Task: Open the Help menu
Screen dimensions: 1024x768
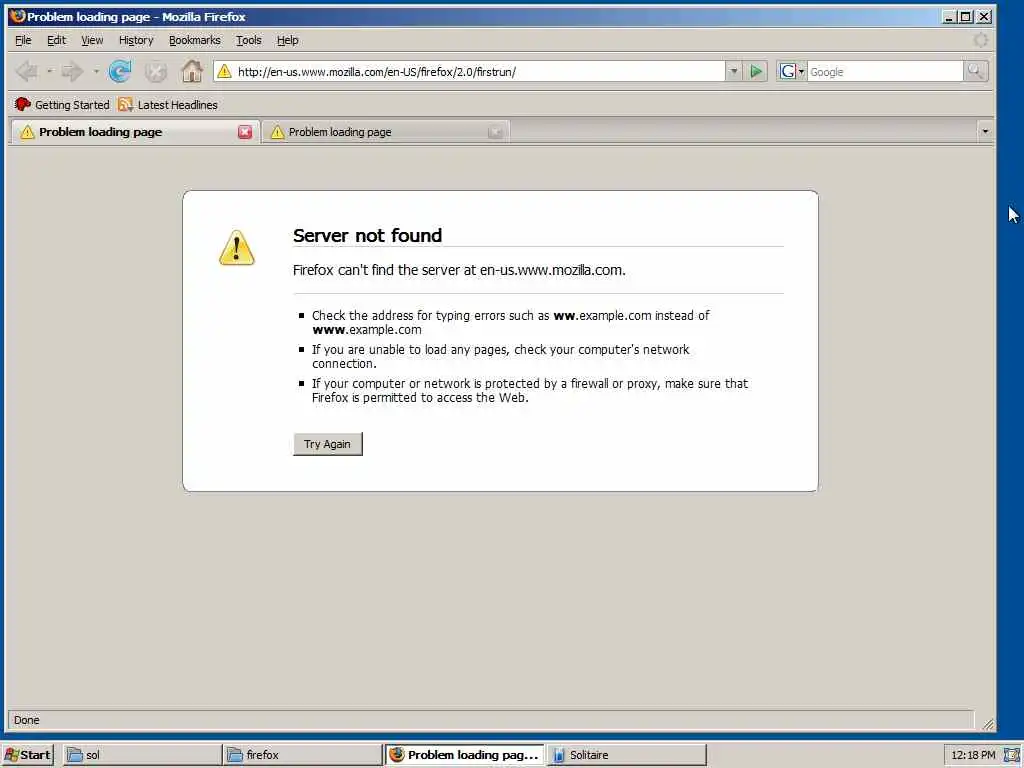Action: [x=287, y=40]
